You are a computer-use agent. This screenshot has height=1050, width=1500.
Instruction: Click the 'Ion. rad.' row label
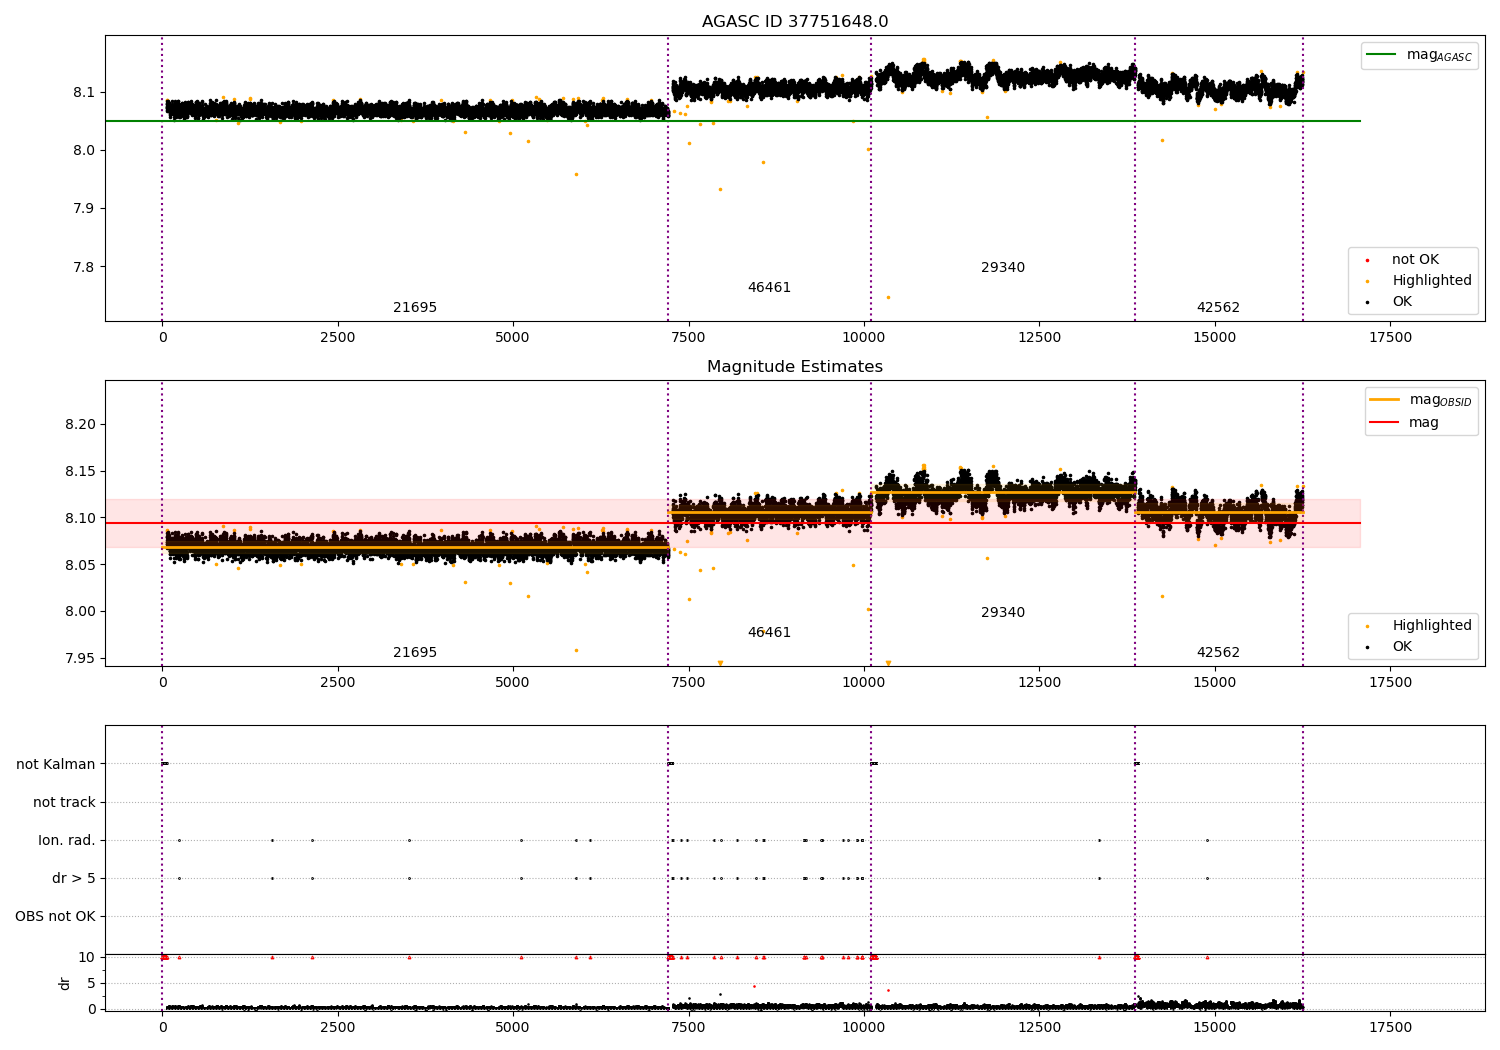67,841
